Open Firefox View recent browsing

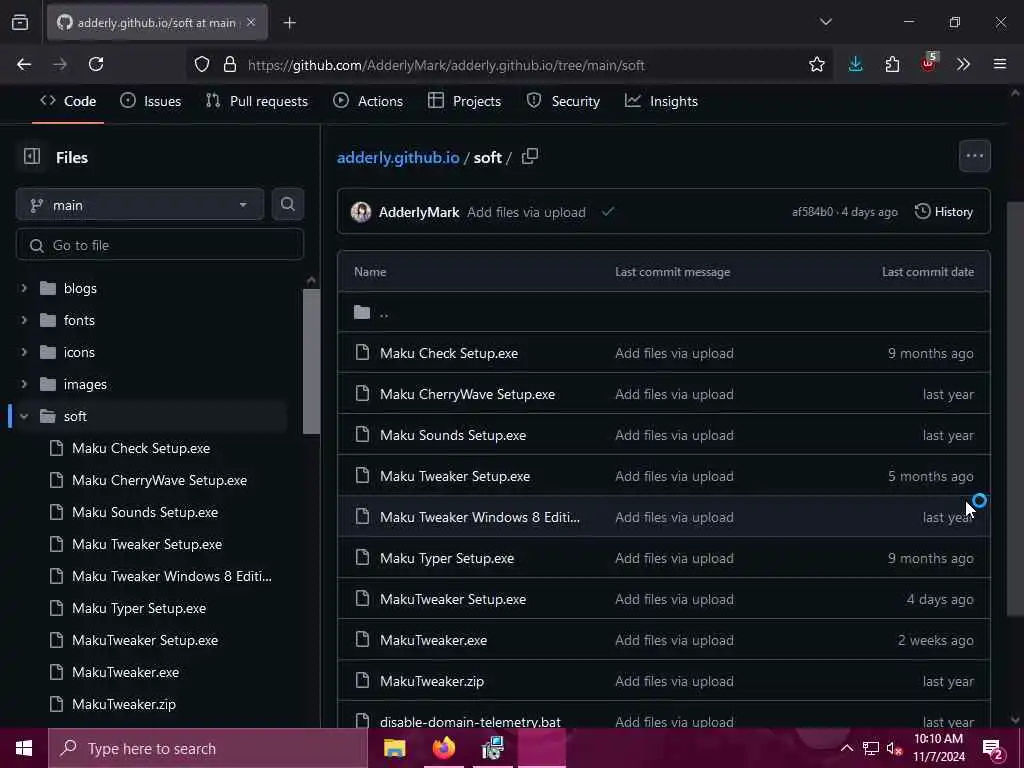pos(20,22)
